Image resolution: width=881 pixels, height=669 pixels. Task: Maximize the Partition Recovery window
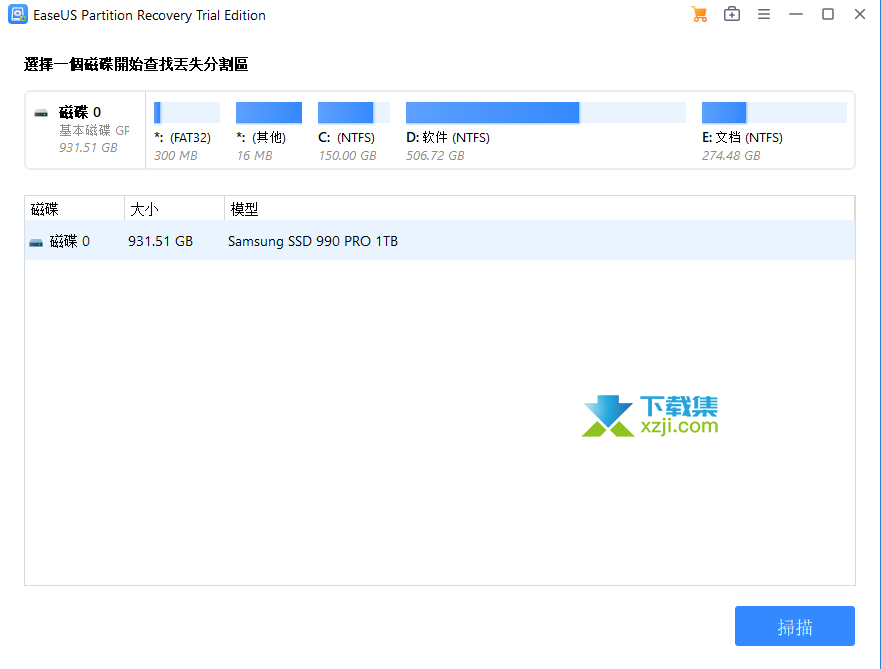pos(828,14)
